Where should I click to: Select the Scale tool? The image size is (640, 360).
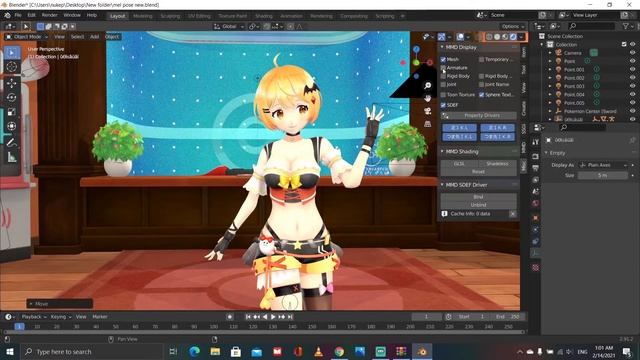point(12,112)
